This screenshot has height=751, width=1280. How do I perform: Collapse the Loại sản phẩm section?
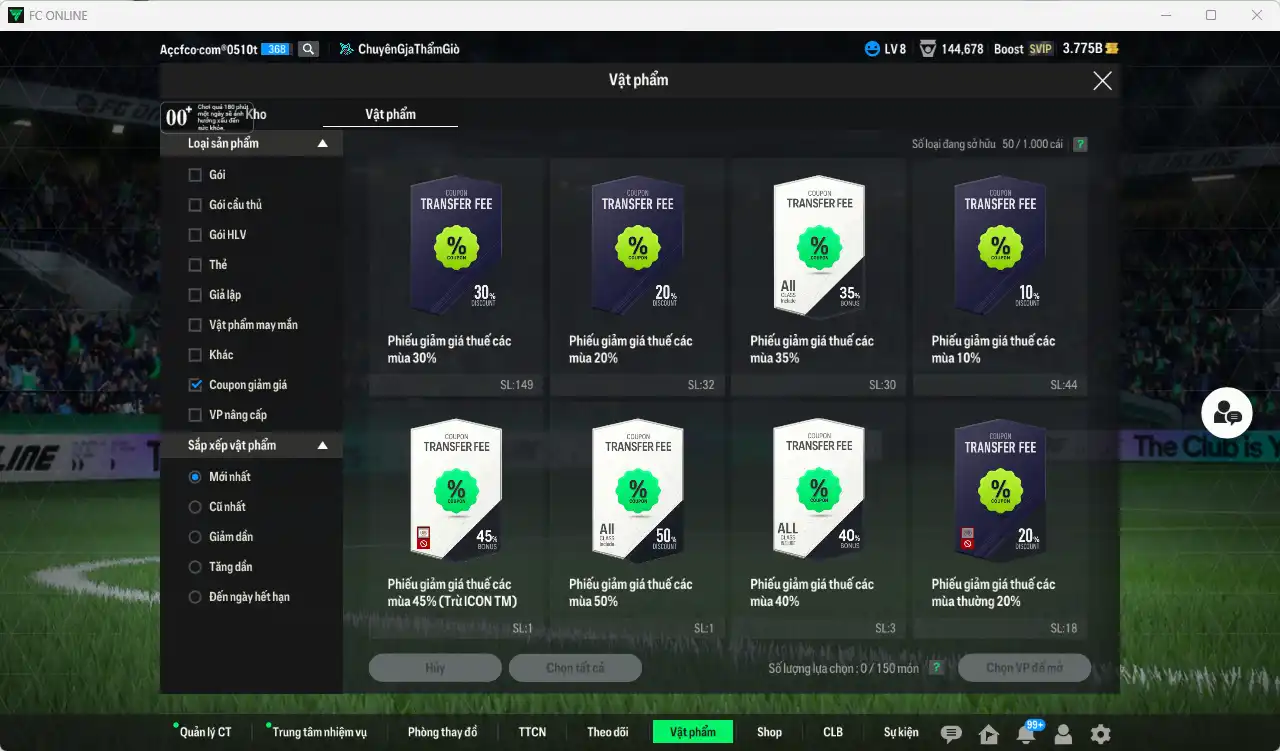[322, 143]
